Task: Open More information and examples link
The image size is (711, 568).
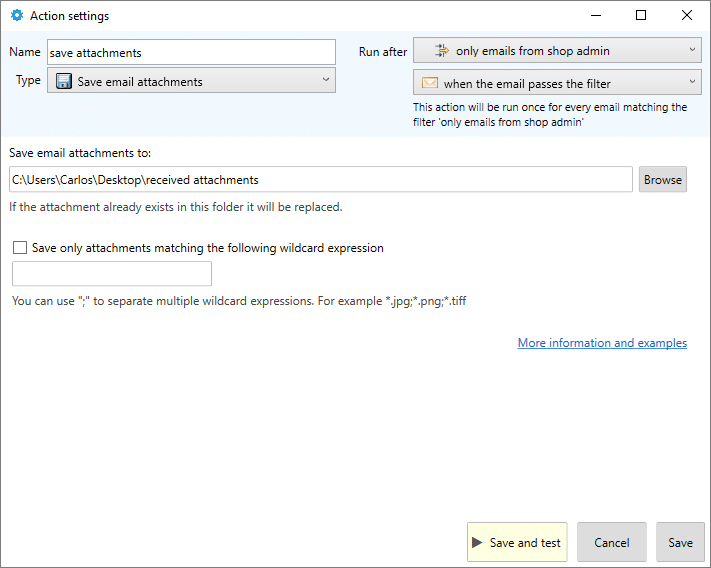Action: (x=602, y=343)
